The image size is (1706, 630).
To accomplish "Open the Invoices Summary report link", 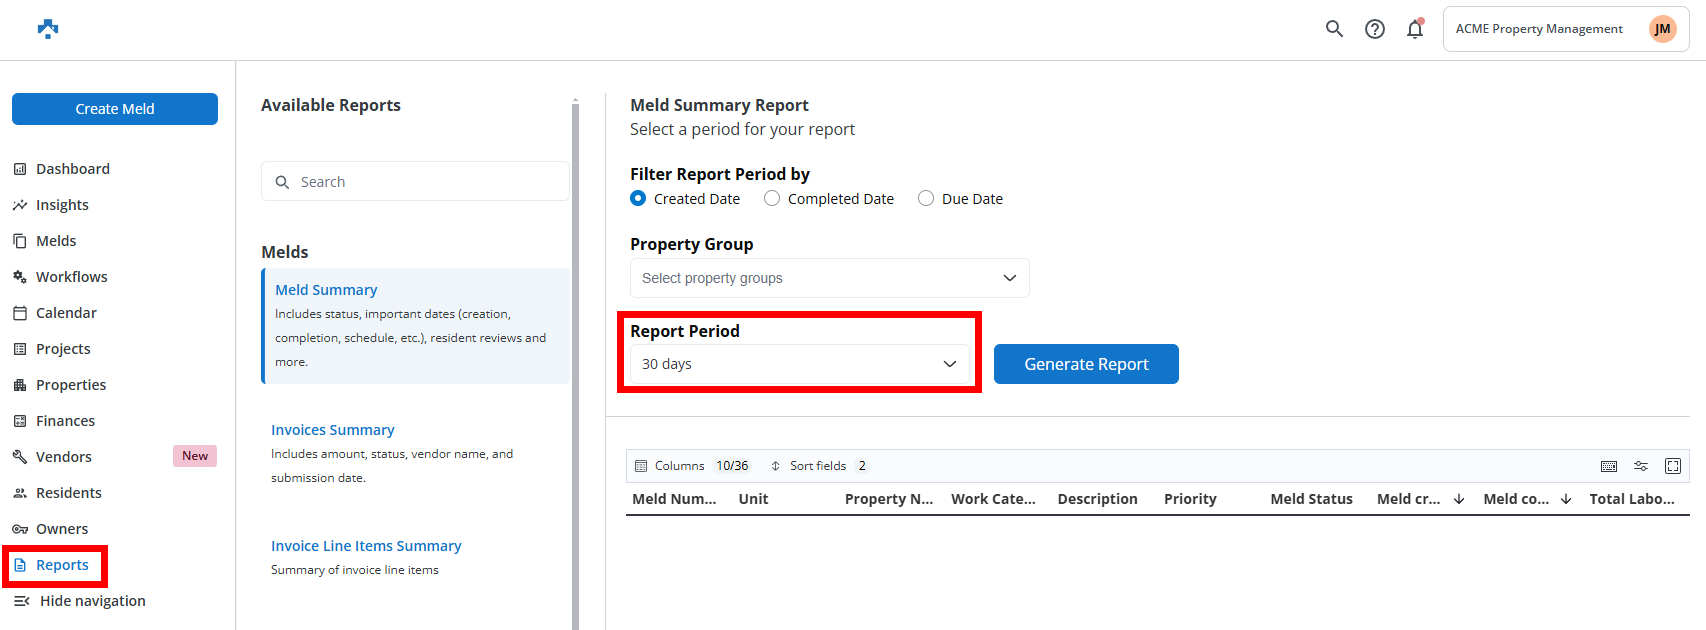I will point(333,430).
